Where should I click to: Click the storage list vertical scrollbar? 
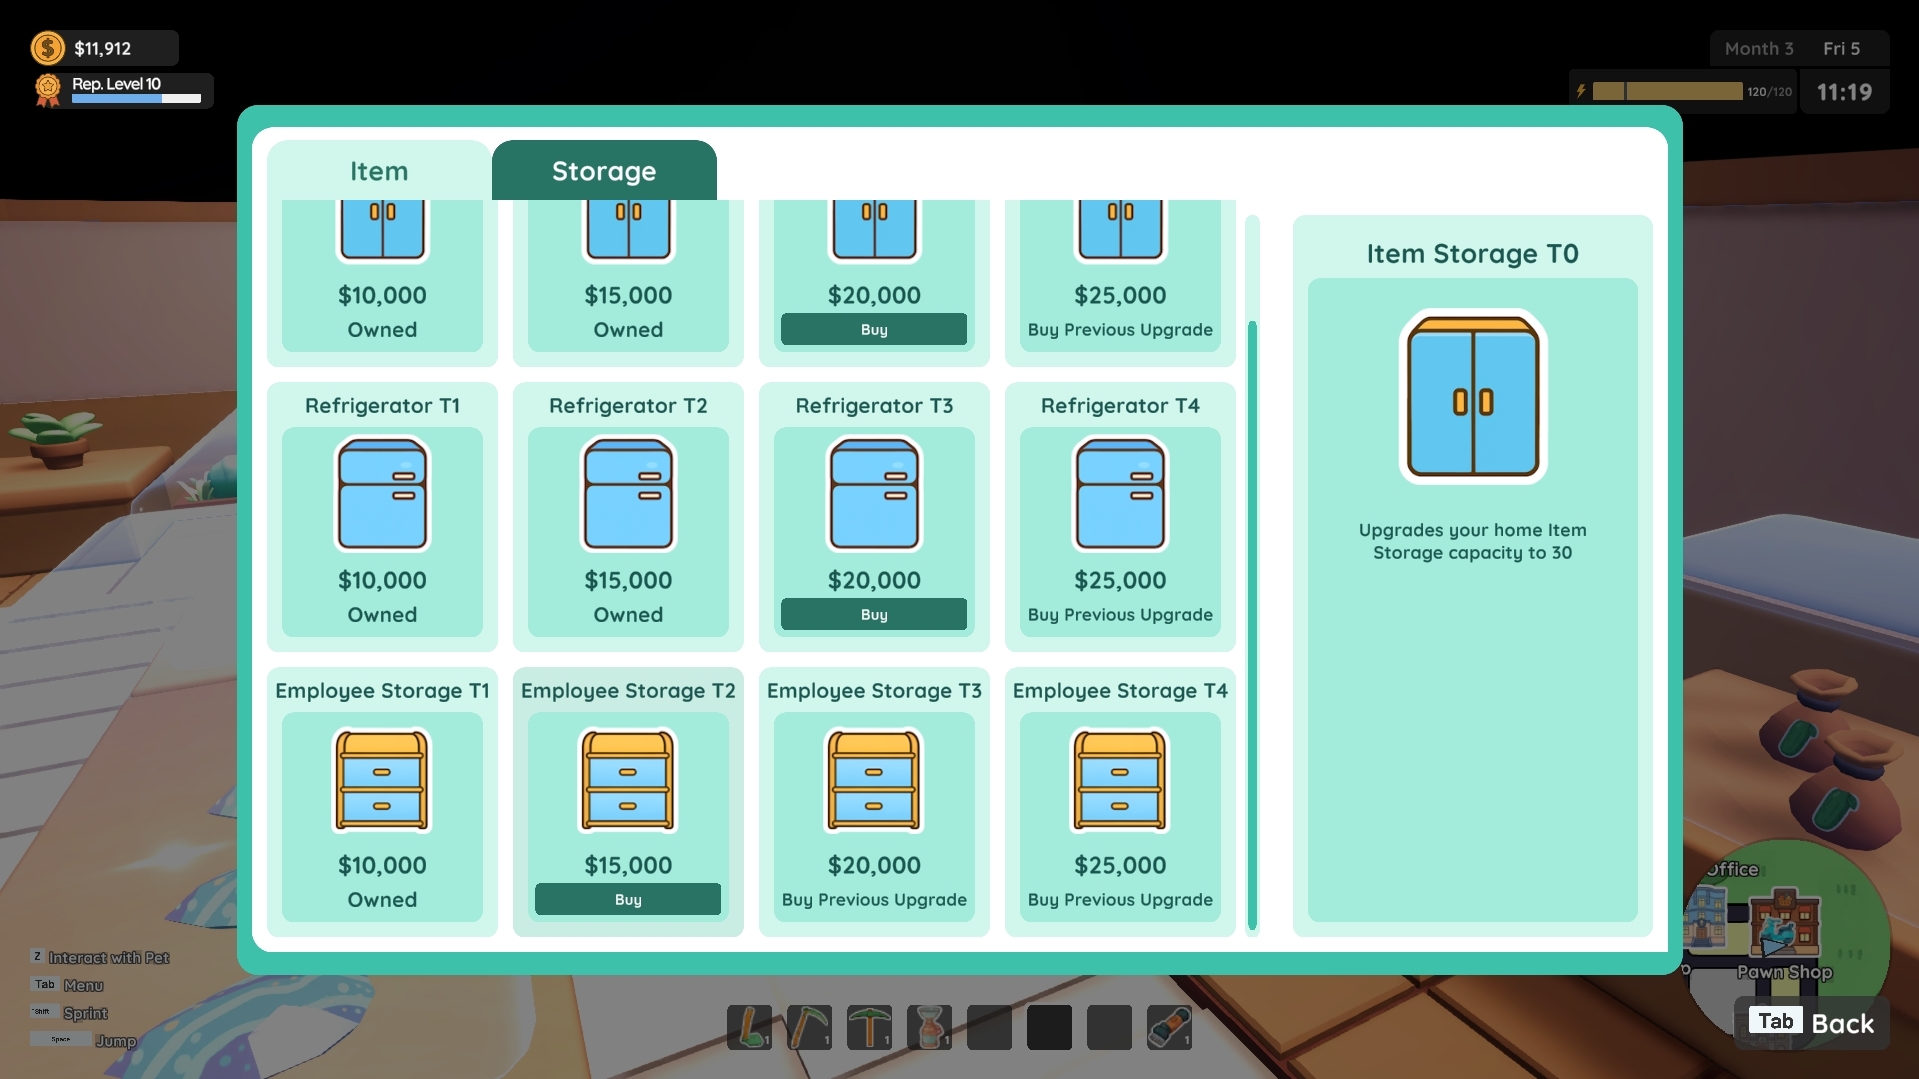click(x=1252, y=575)
